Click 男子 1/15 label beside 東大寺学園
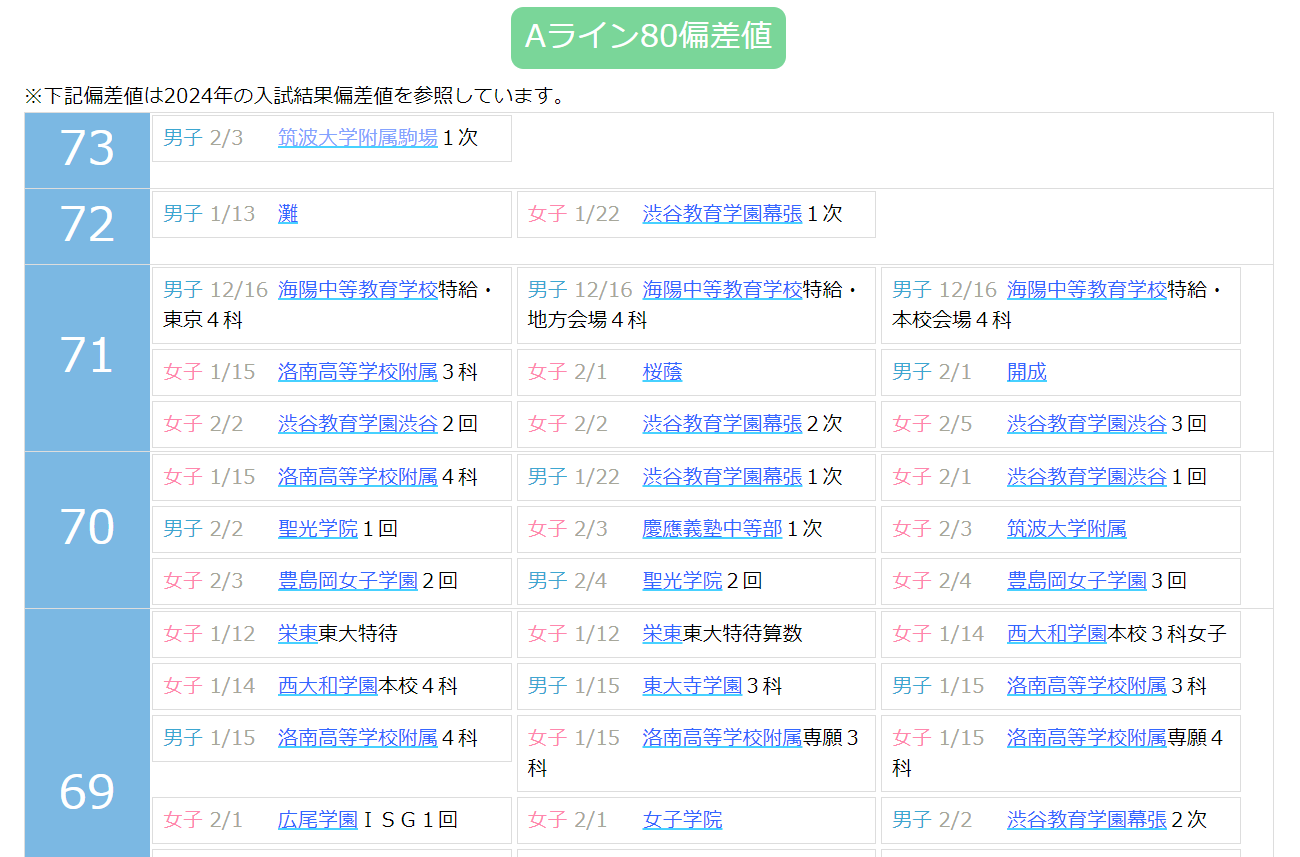Screen dimensions: 1300x857 coord(574,686)
